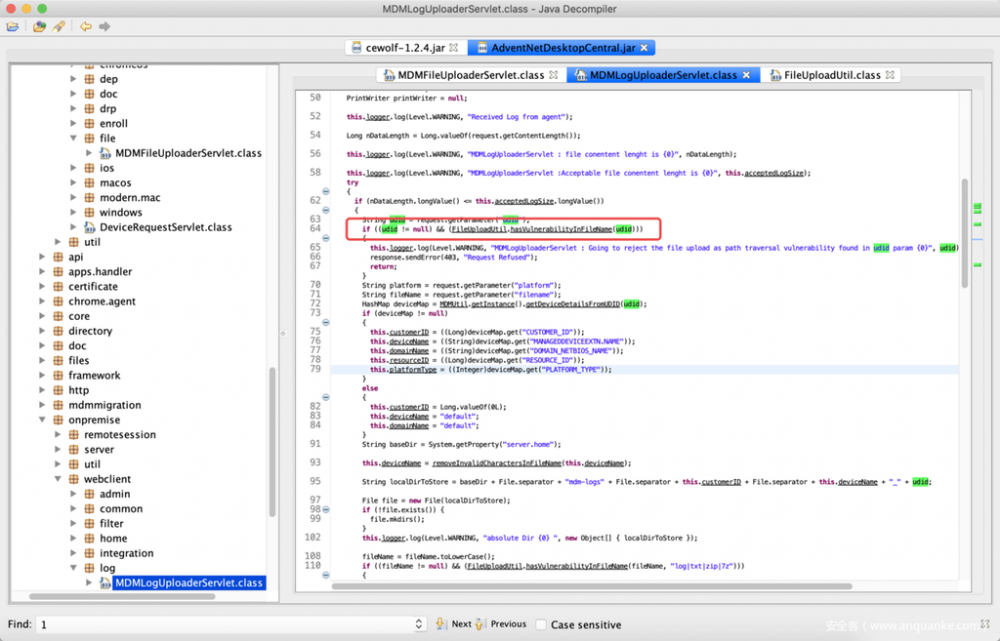This screenshot has width=1000, height=641.
Task: Click the Next search arrow icon
Action: (441, 624)
